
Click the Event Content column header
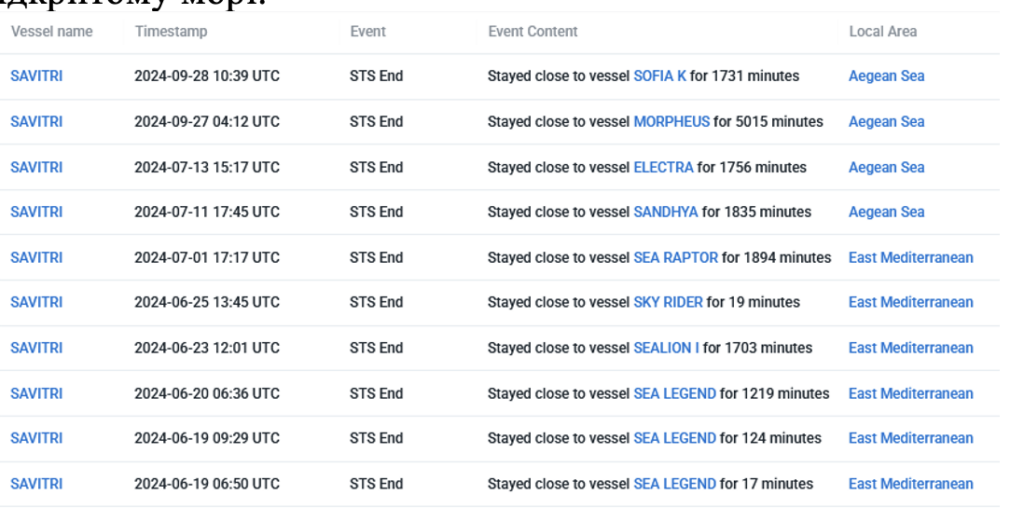pyautogui.click(x=532, y=32)
